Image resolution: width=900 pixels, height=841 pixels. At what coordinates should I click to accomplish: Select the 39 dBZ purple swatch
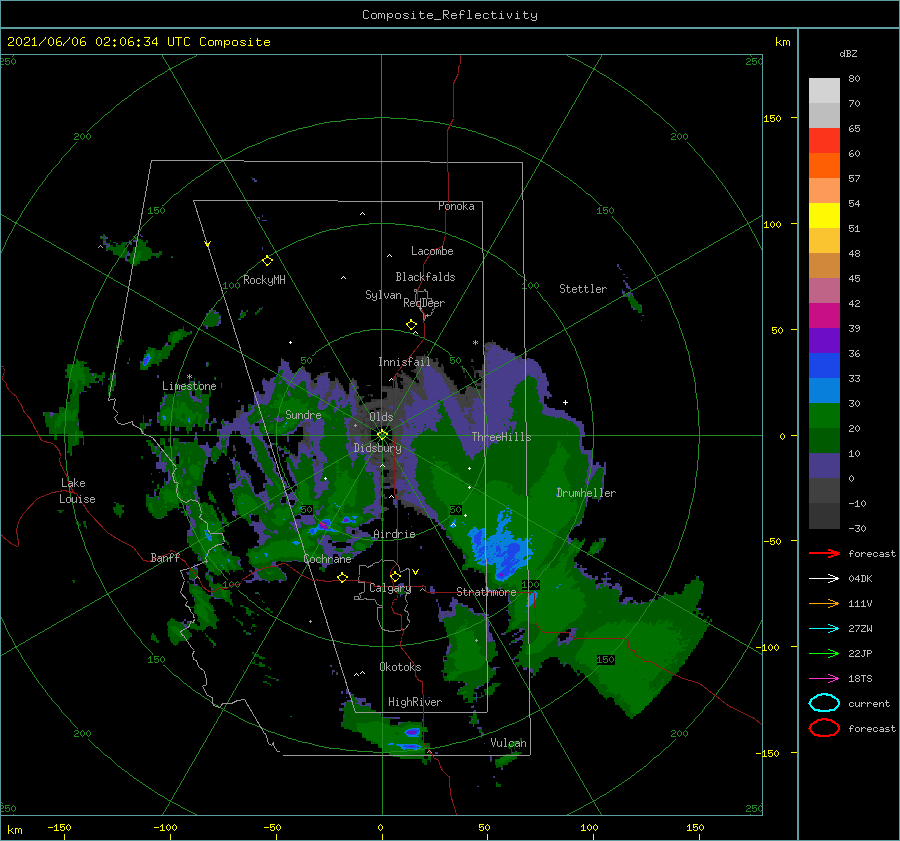pos(824,340)
